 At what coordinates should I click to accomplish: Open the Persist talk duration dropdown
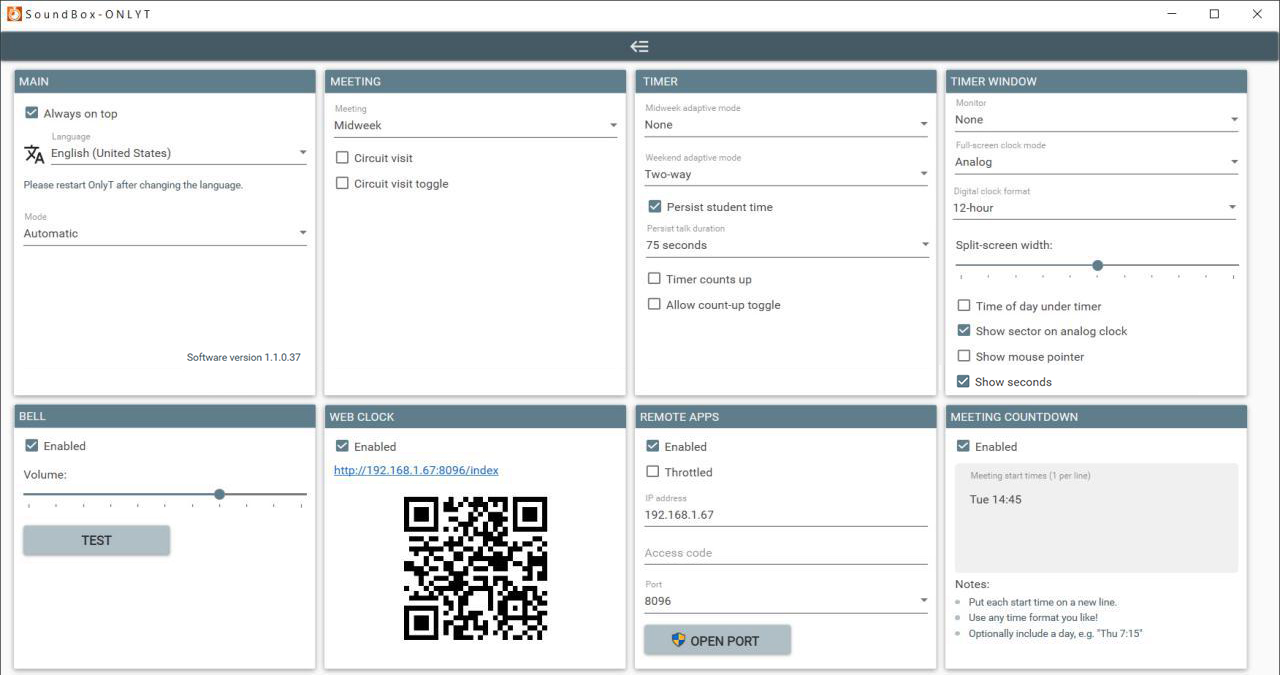(923, 245)
